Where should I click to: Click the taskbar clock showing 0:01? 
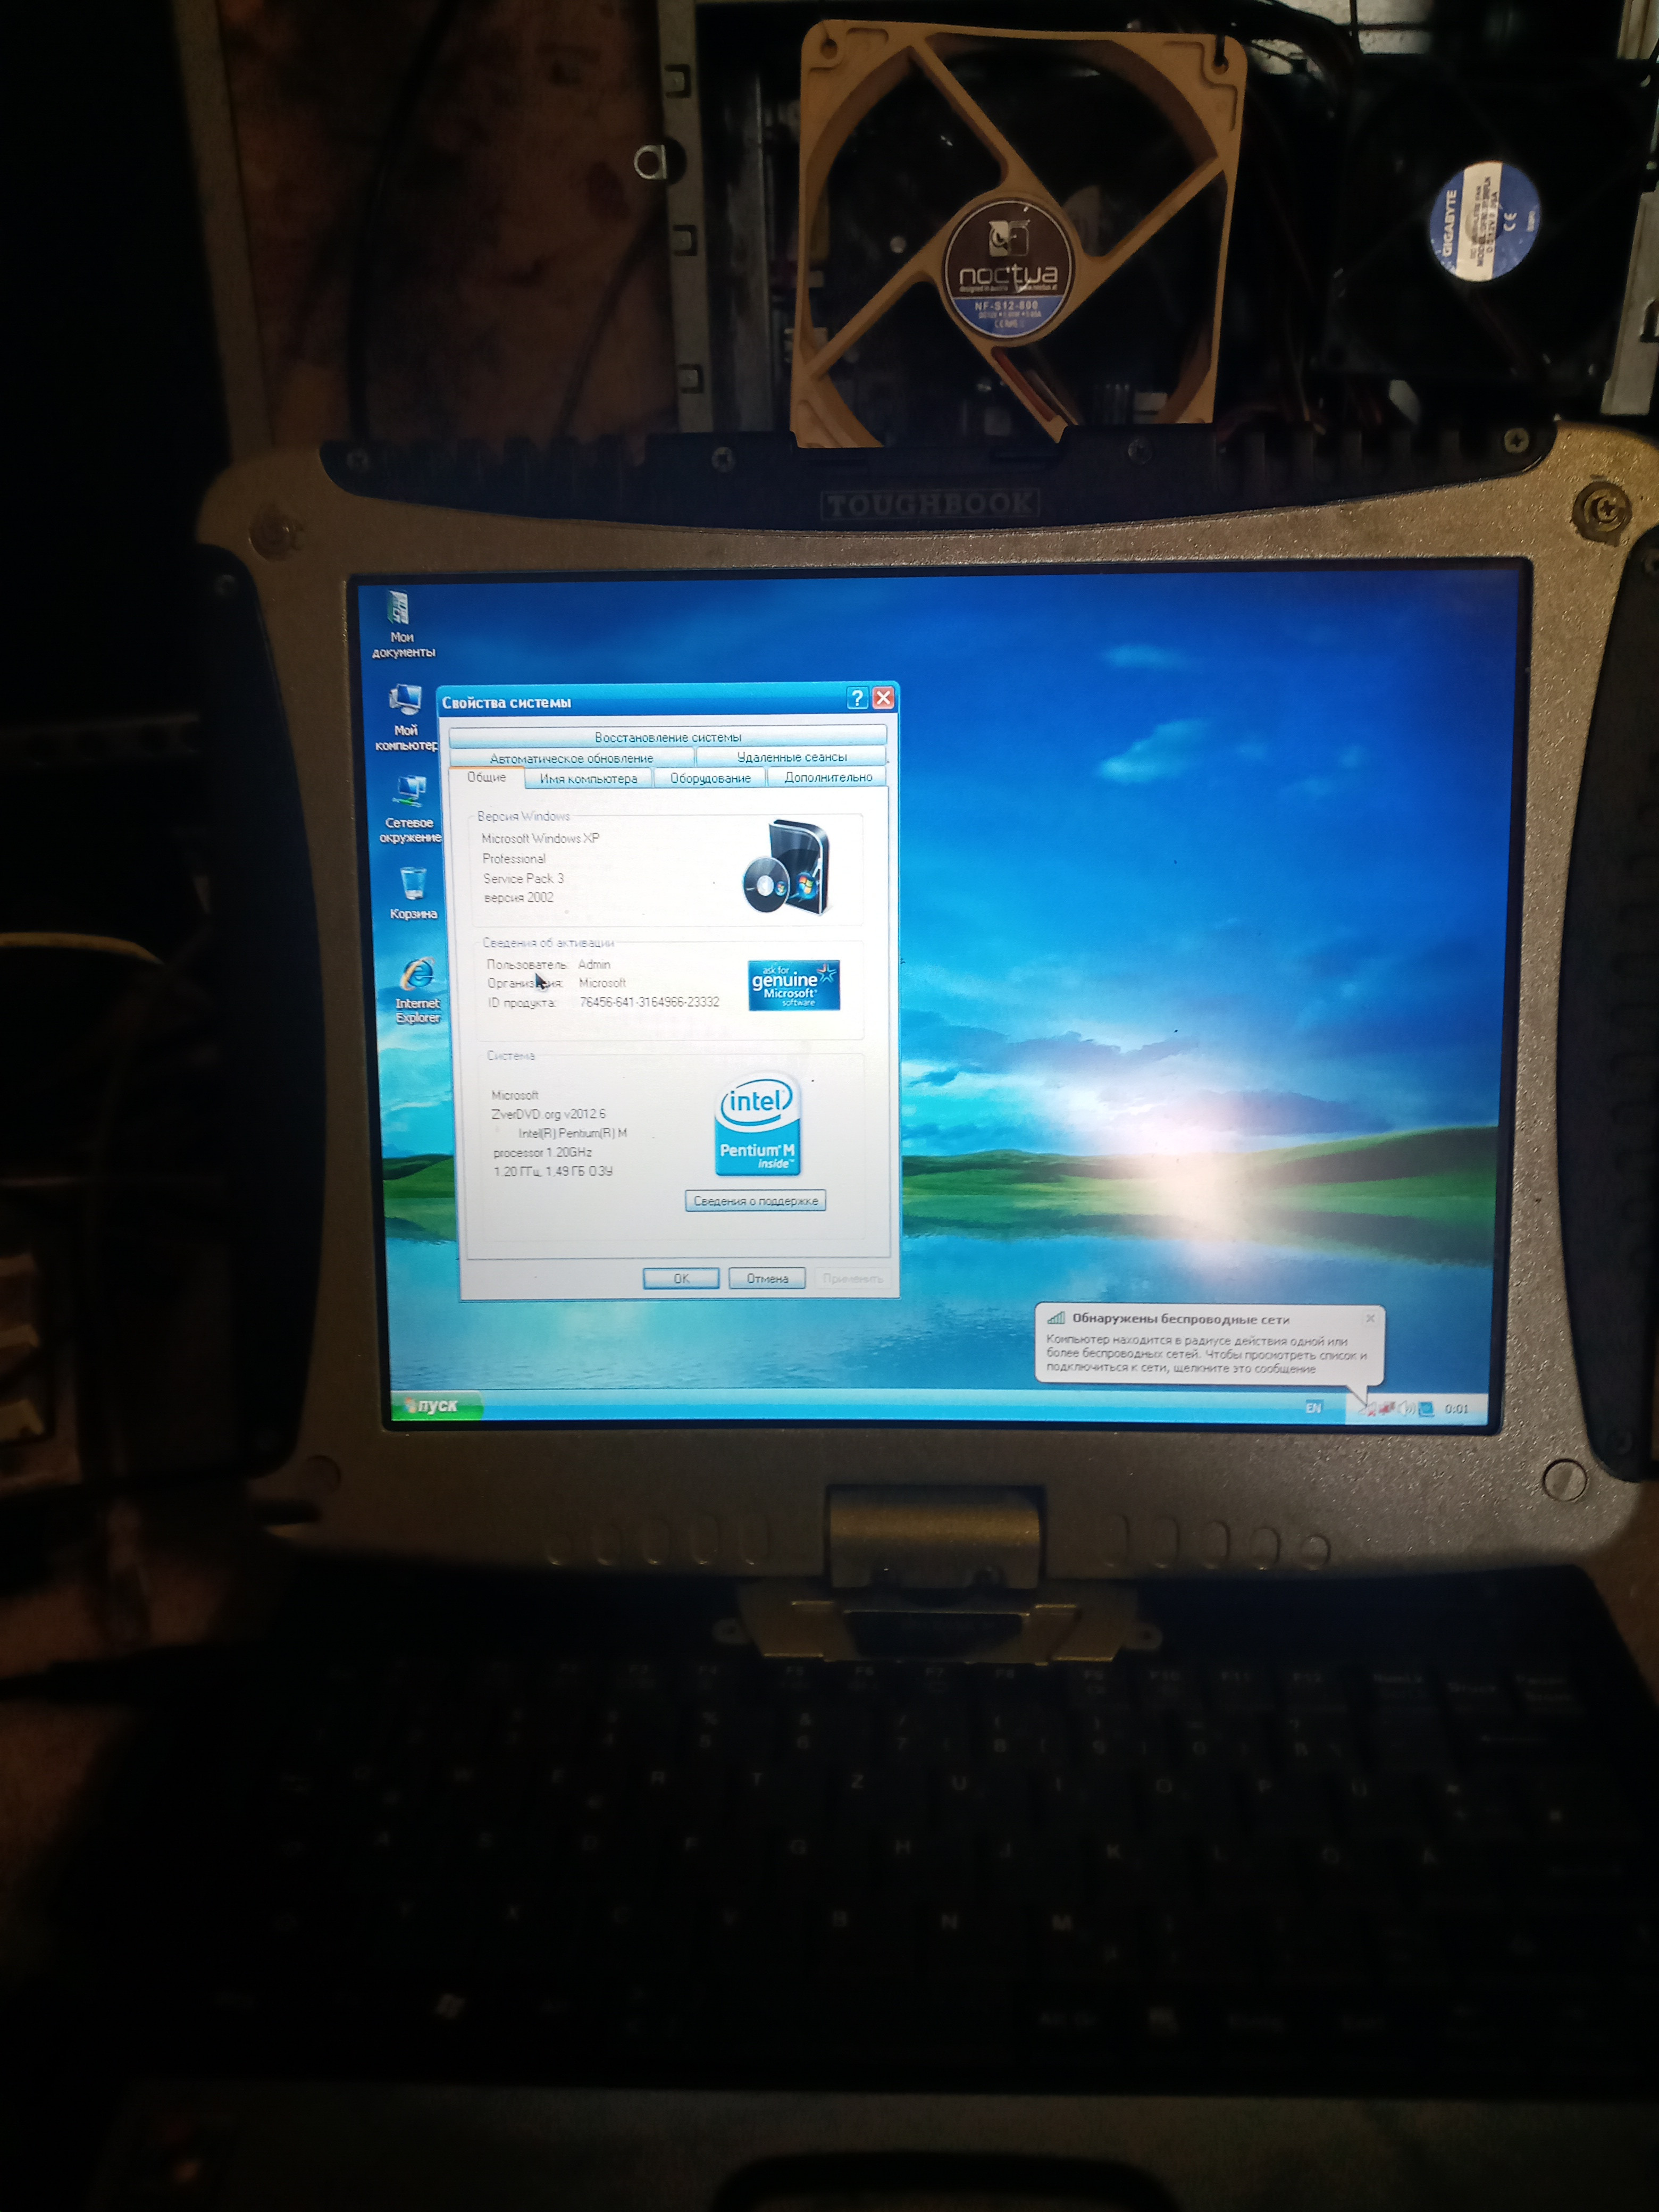(x=1456, y=1409)
